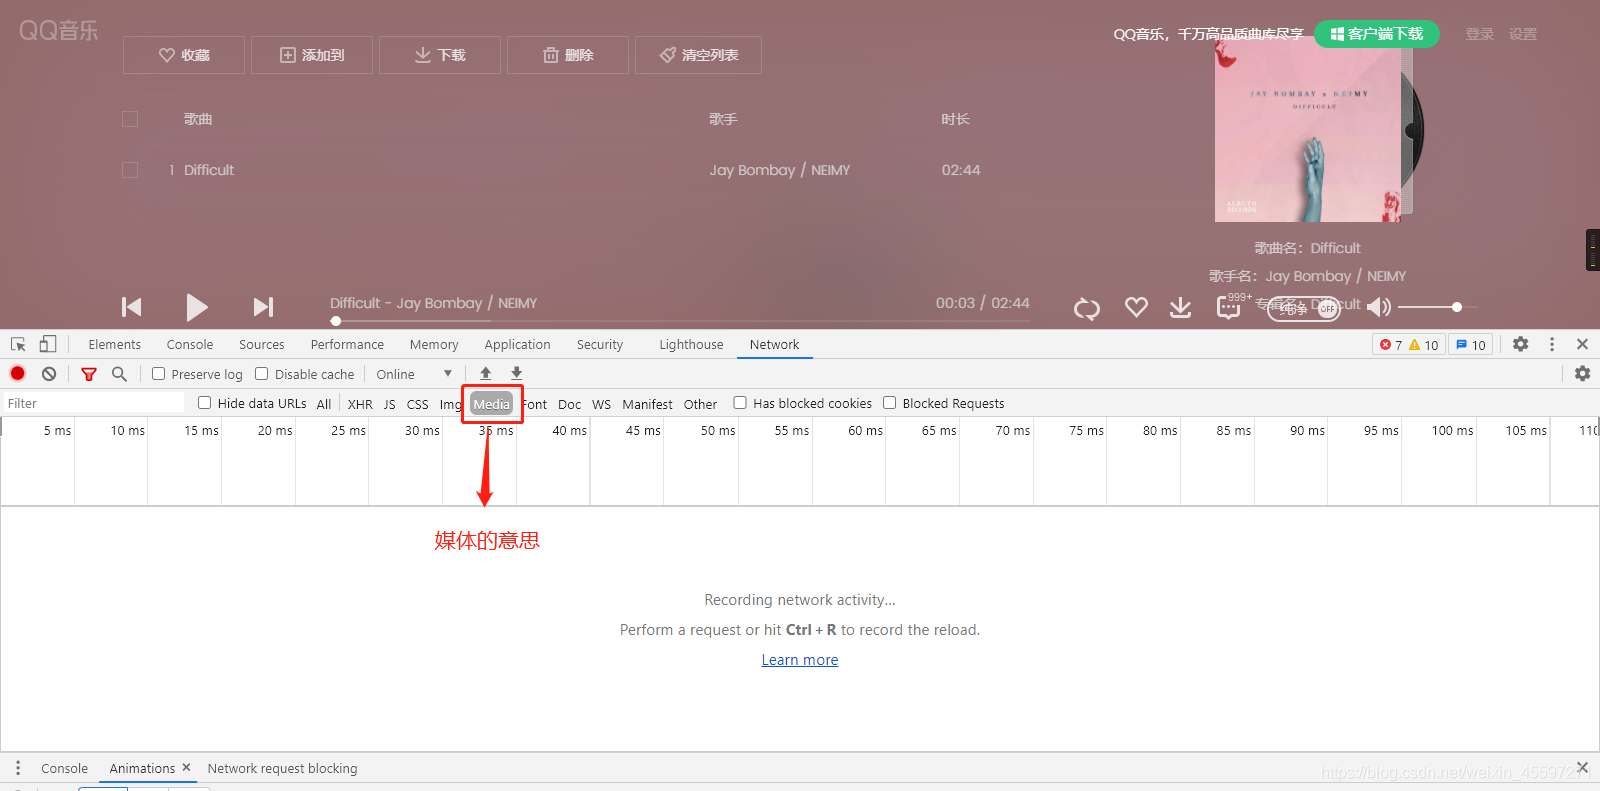
Task: Skip to previous track
Action: pyautogui.click(x=131, y=307)
